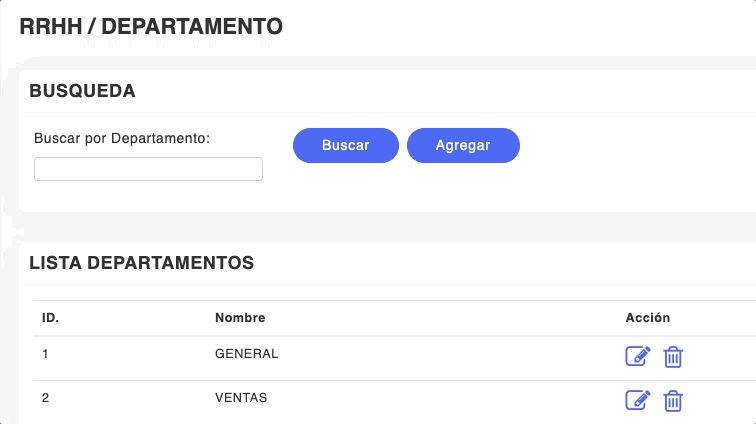Click the LISTA DEPARTAMENTOS heading
Image resolution: width=756 pixels, height=424 pixels.
pos(141,264)
